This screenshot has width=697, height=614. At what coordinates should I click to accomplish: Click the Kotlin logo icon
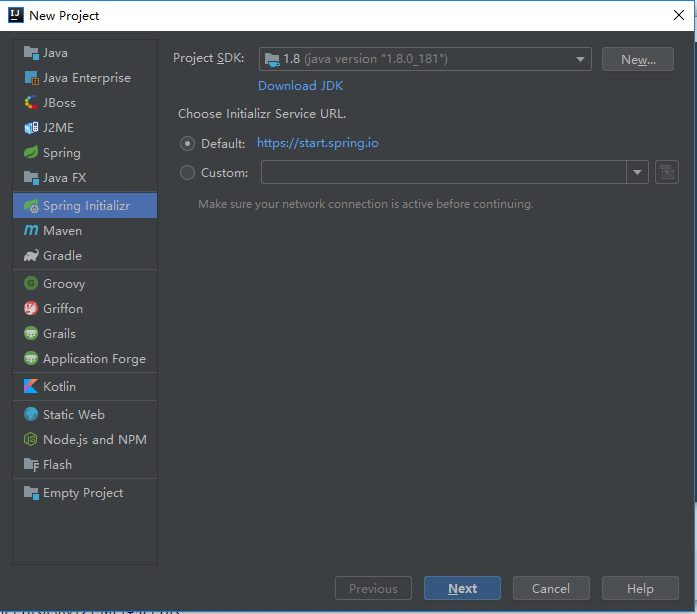(x=31, y=386)
